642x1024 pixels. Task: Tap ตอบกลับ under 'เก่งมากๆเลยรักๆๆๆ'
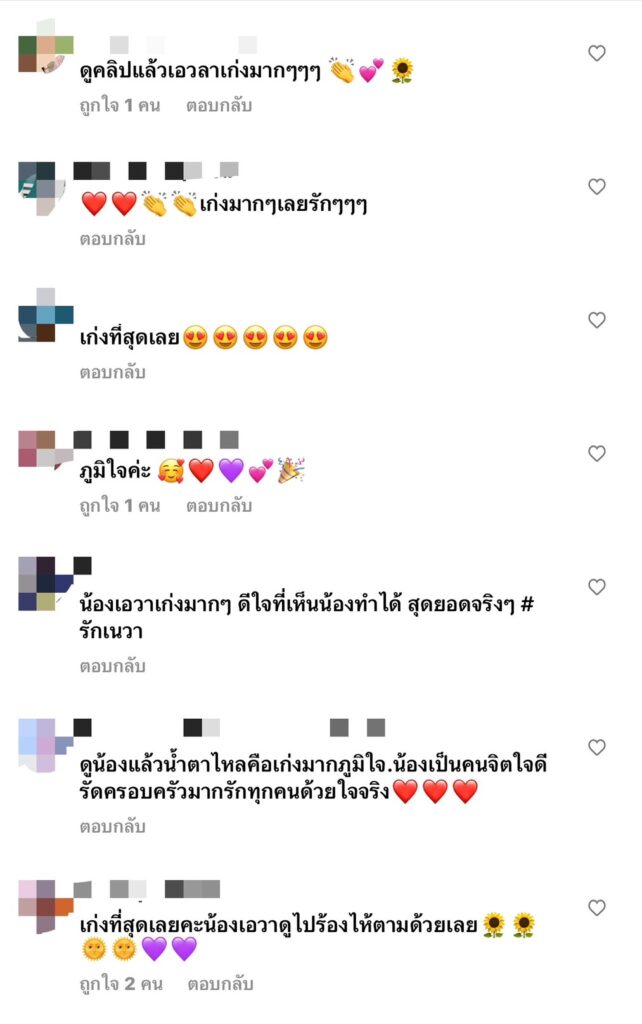[112, 239]
